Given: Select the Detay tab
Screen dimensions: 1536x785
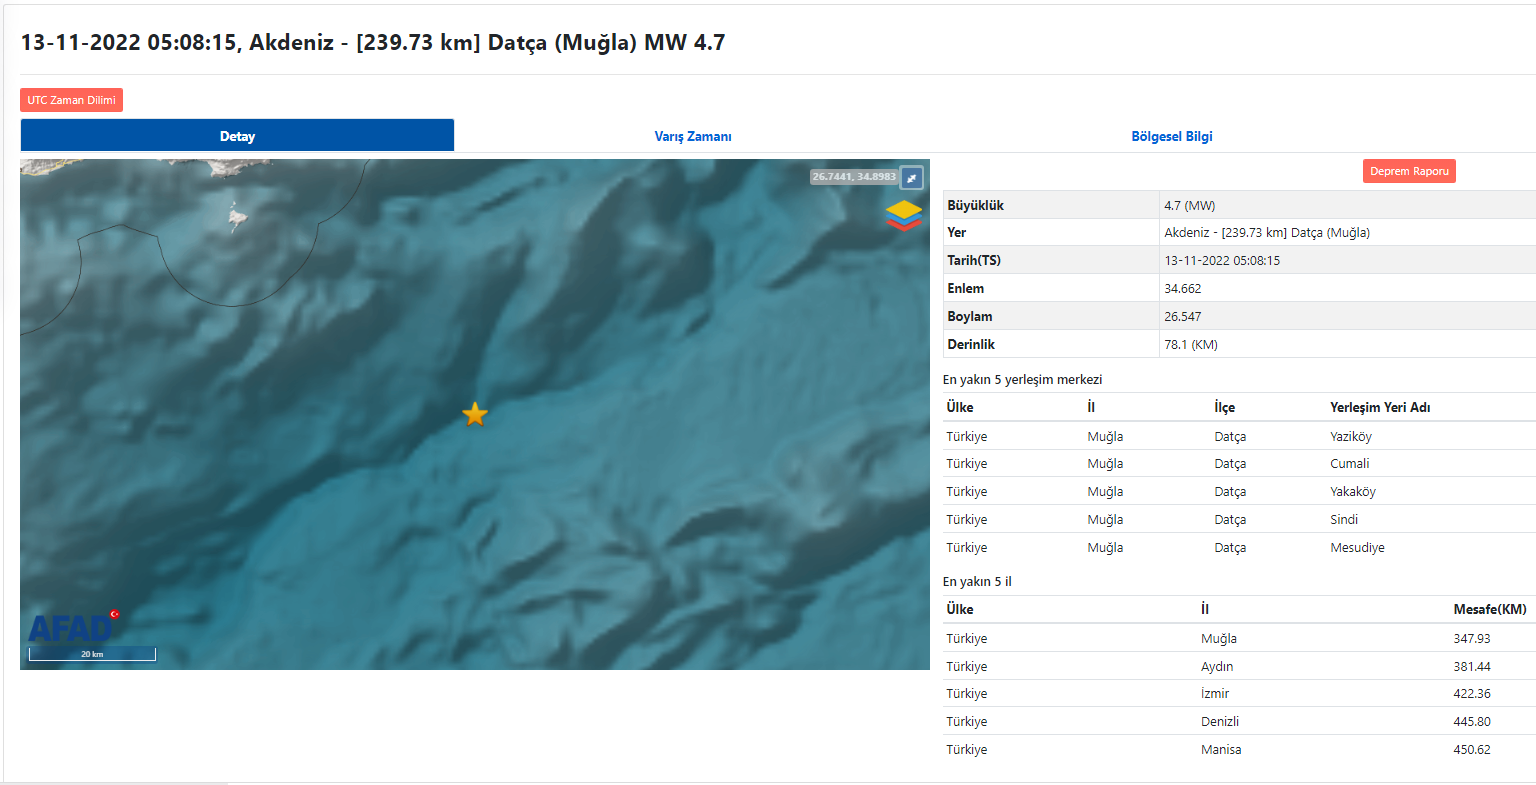Looking at the screenshot, I should (x=237, y=136).
